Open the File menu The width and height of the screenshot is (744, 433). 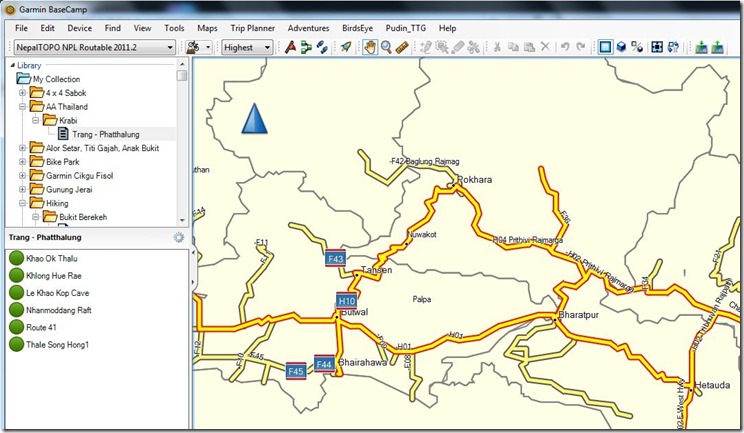[21, 28]
